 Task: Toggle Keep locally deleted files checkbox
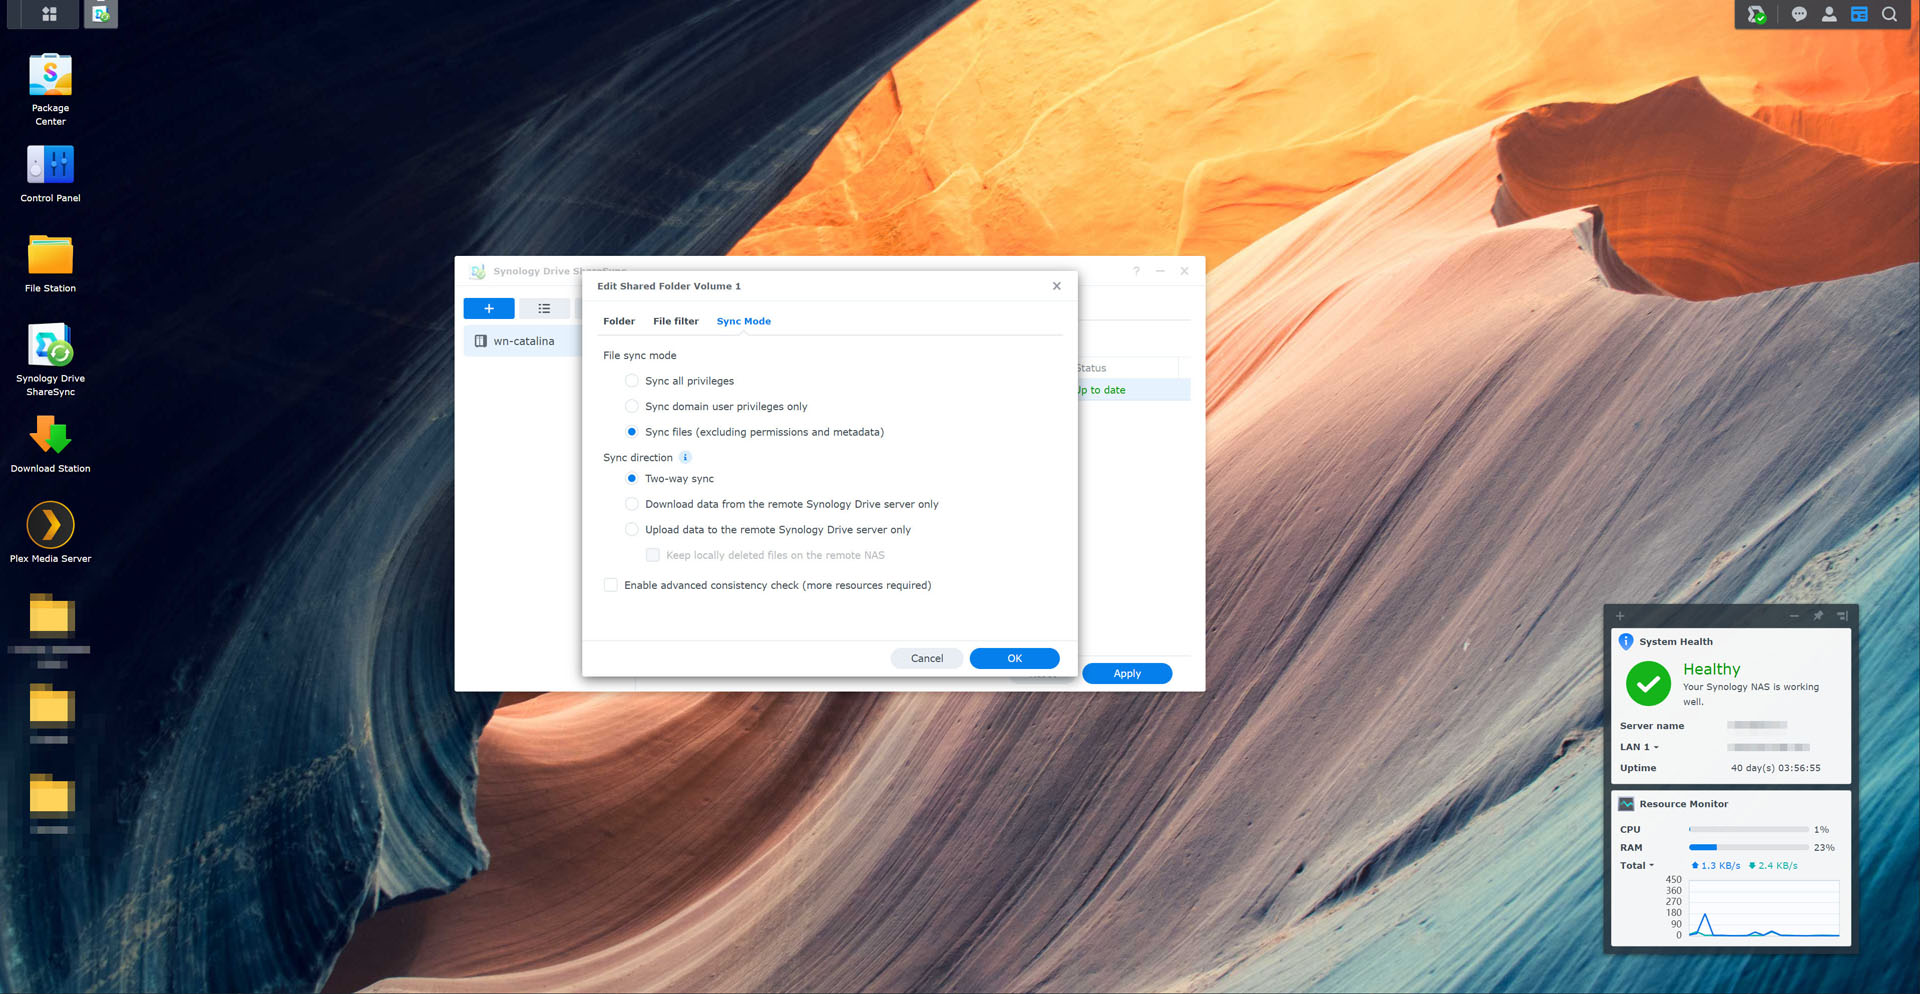(652, 555)
